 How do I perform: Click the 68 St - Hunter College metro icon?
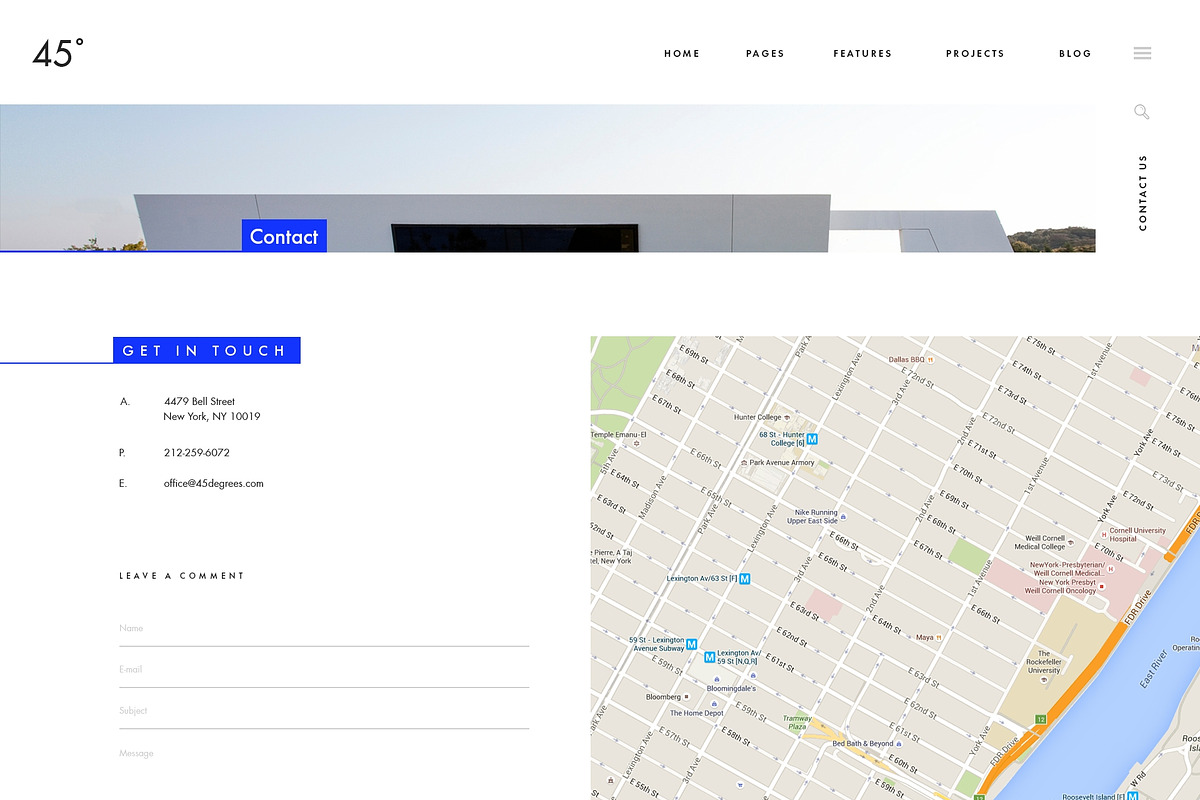[812, 439]
